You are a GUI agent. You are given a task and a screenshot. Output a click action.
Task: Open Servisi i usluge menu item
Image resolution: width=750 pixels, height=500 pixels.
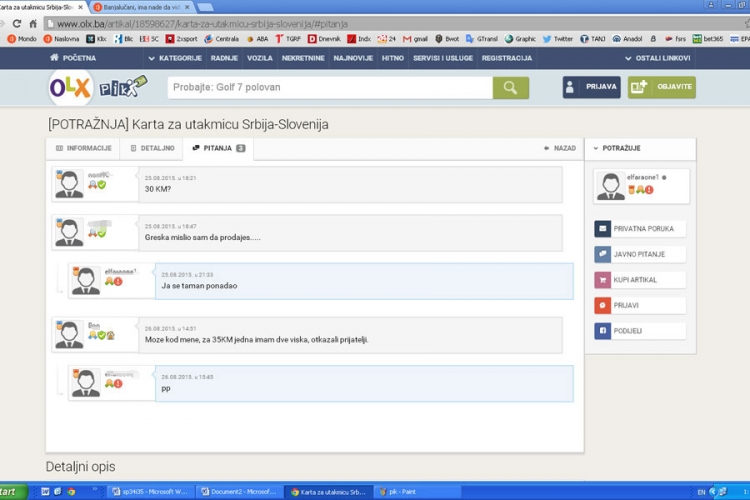coord(443,58)
